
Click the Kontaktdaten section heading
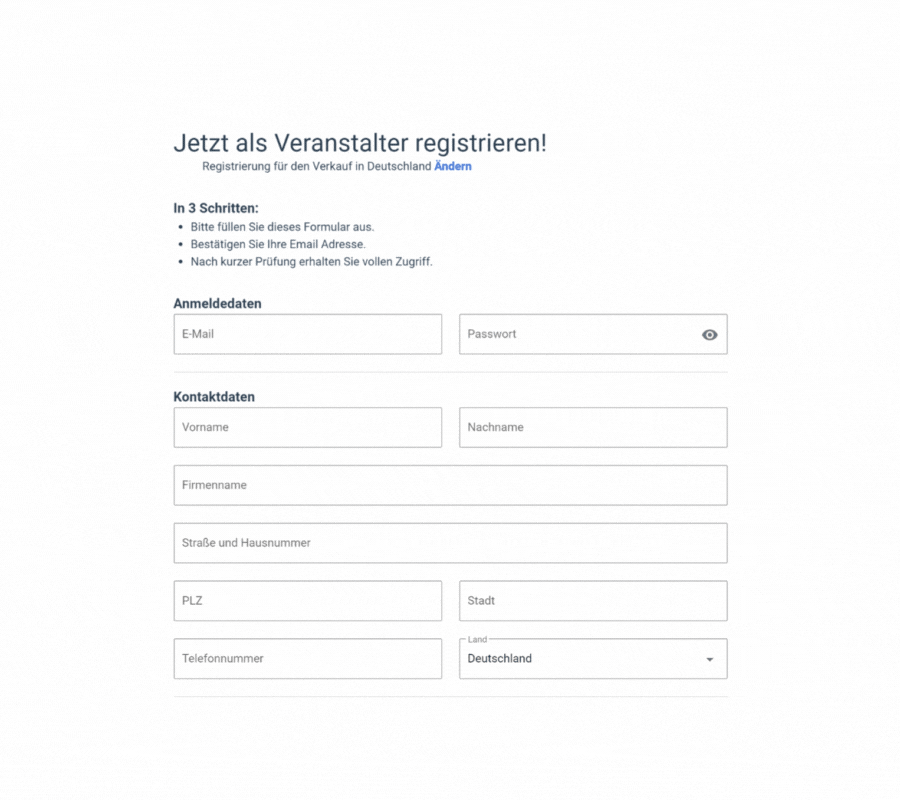click(214, 397)
